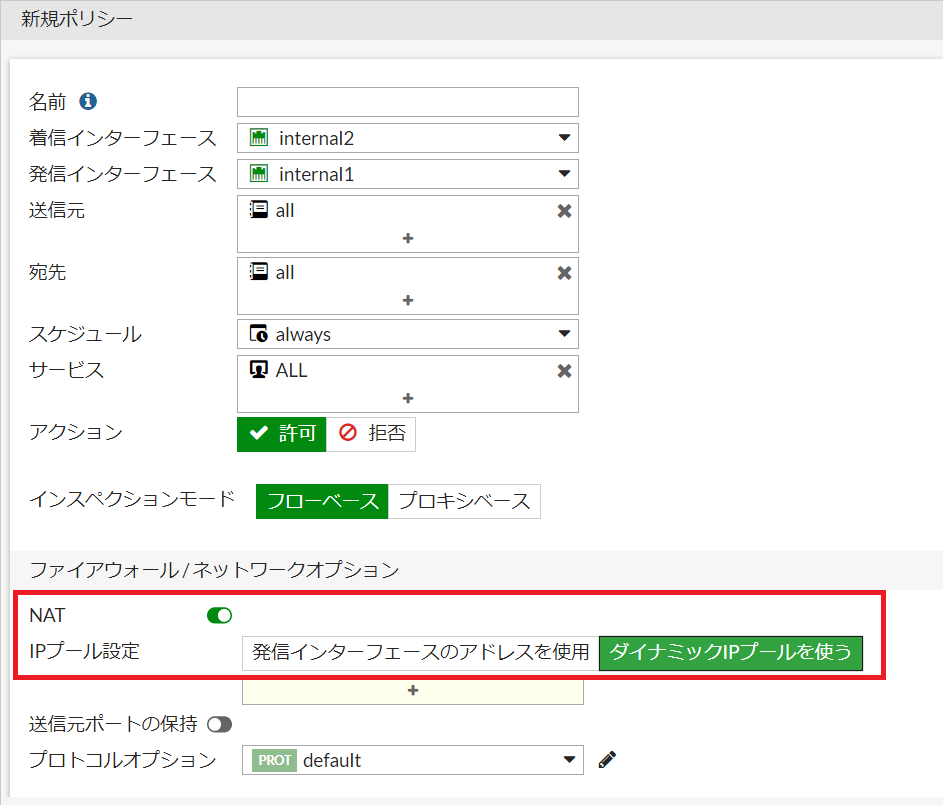Enable 送信元ポートの保持 toggle
The height and width of the screenshot is (805, 943).
220,724
